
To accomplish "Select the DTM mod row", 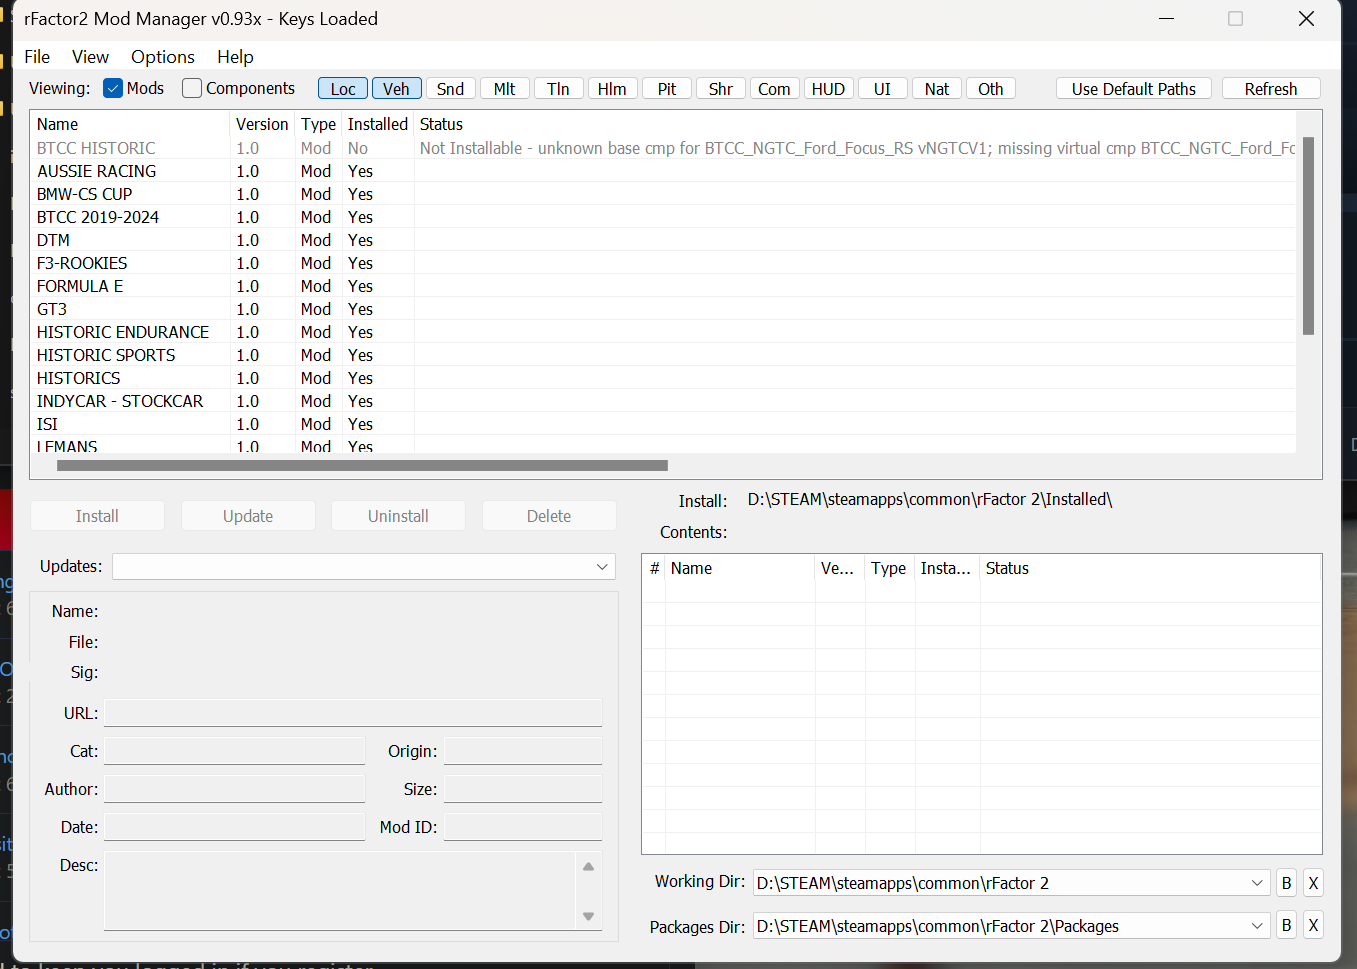I will click(x=663, y=240).
